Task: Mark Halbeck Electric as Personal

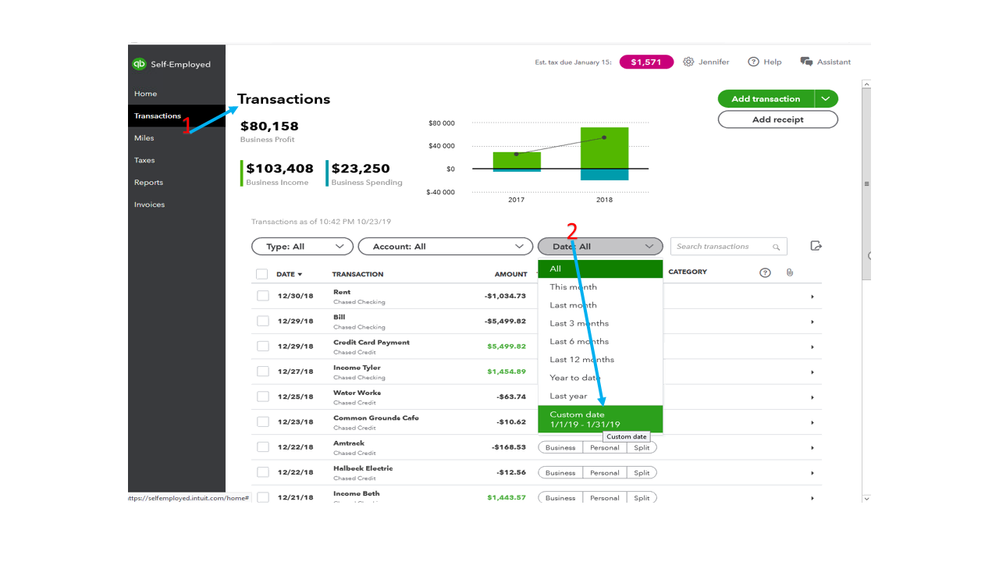Action: point(605,473)
